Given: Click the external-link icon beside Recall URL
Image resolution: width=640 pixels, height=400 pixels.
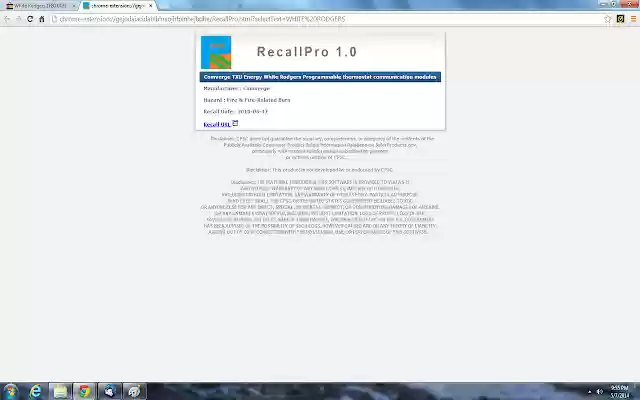Looking at the screenshot, I should click(x=235, y=123).
